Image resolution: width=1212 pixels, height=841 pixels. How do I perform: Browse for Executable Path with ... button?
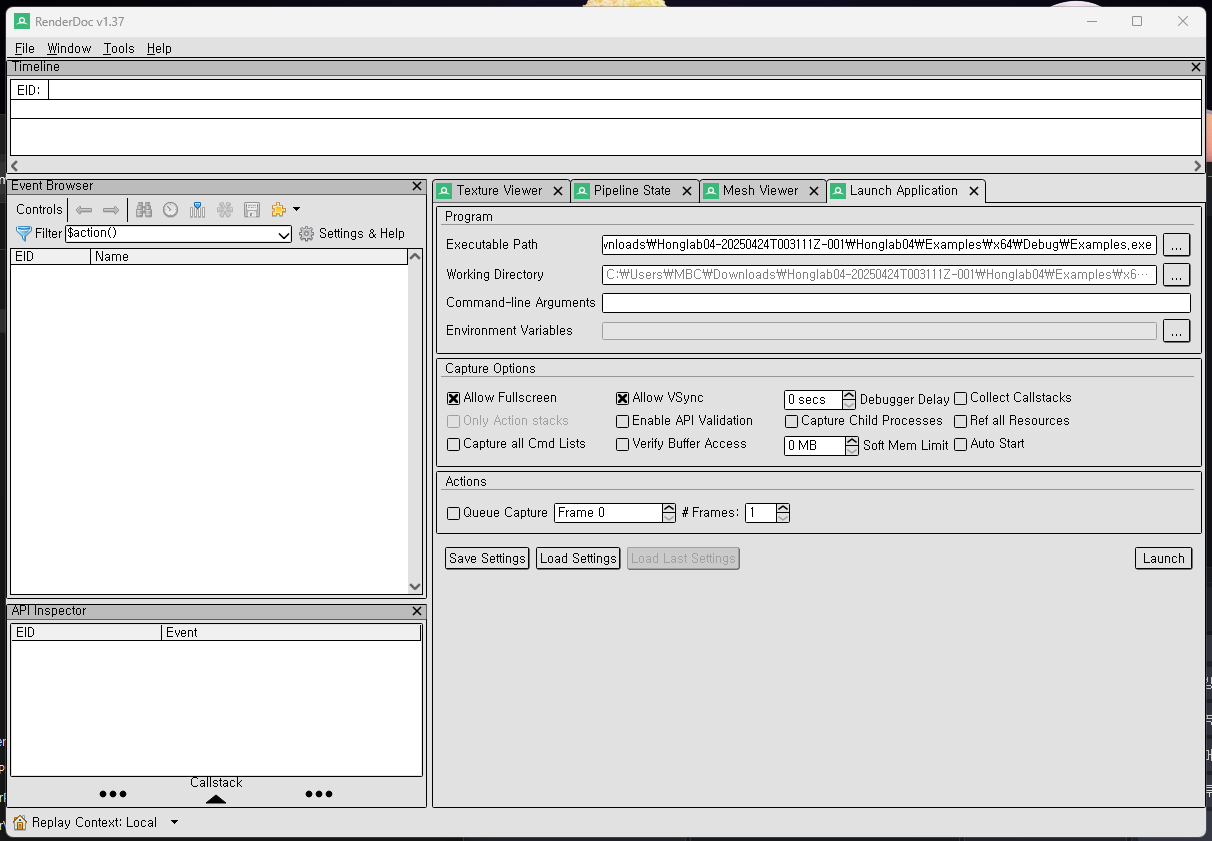(1176, 245)
